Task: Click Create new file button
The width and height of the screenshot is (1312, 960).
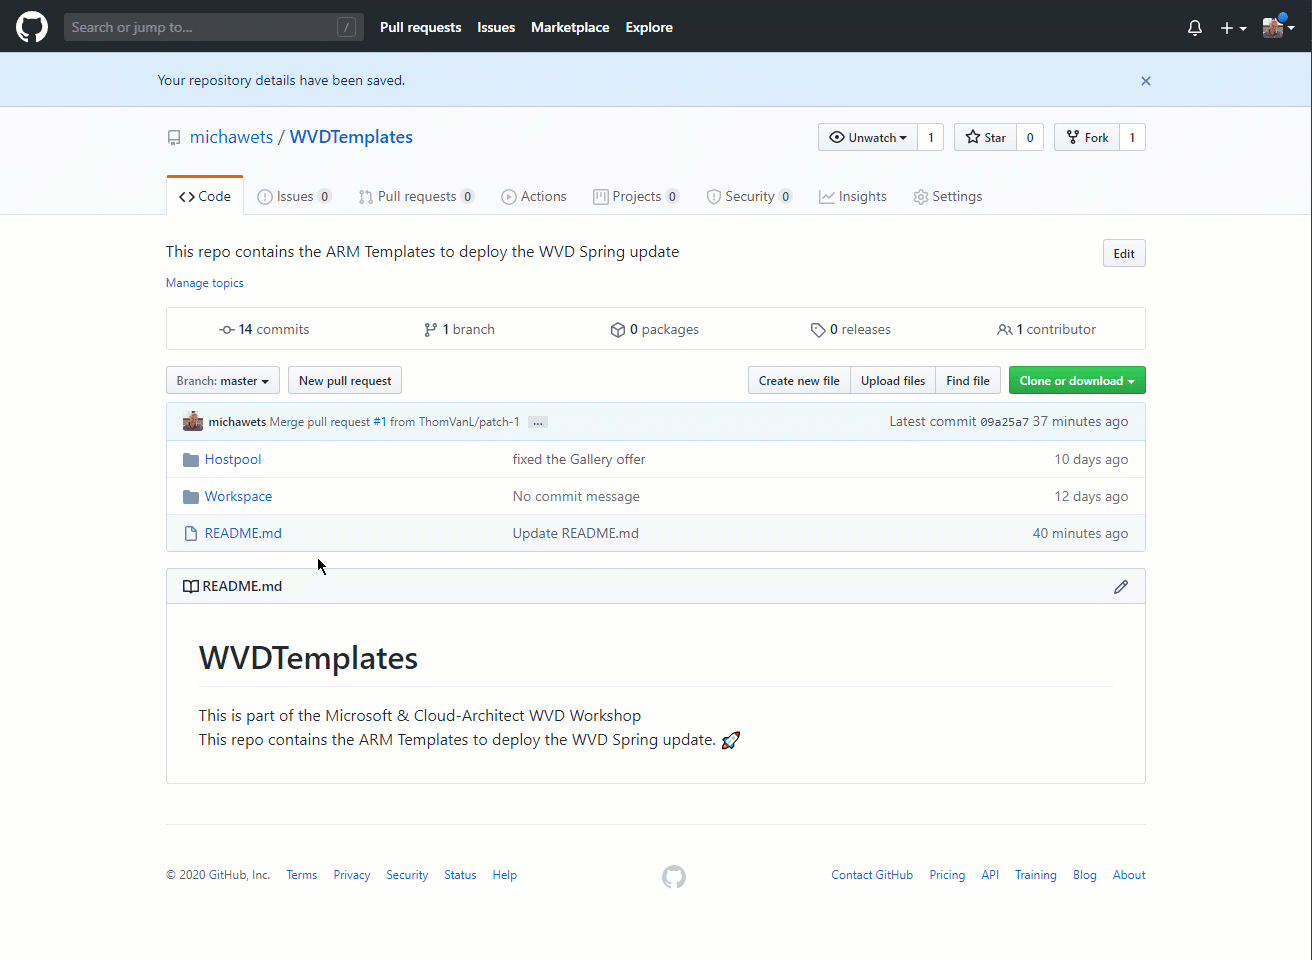Action: [799, 381]
